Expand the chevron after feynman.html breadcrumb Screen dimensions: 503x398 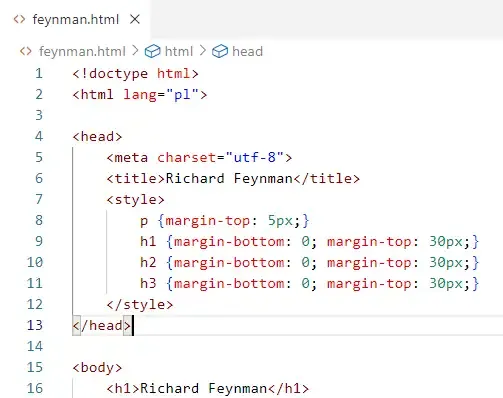(x=135, y=51)
